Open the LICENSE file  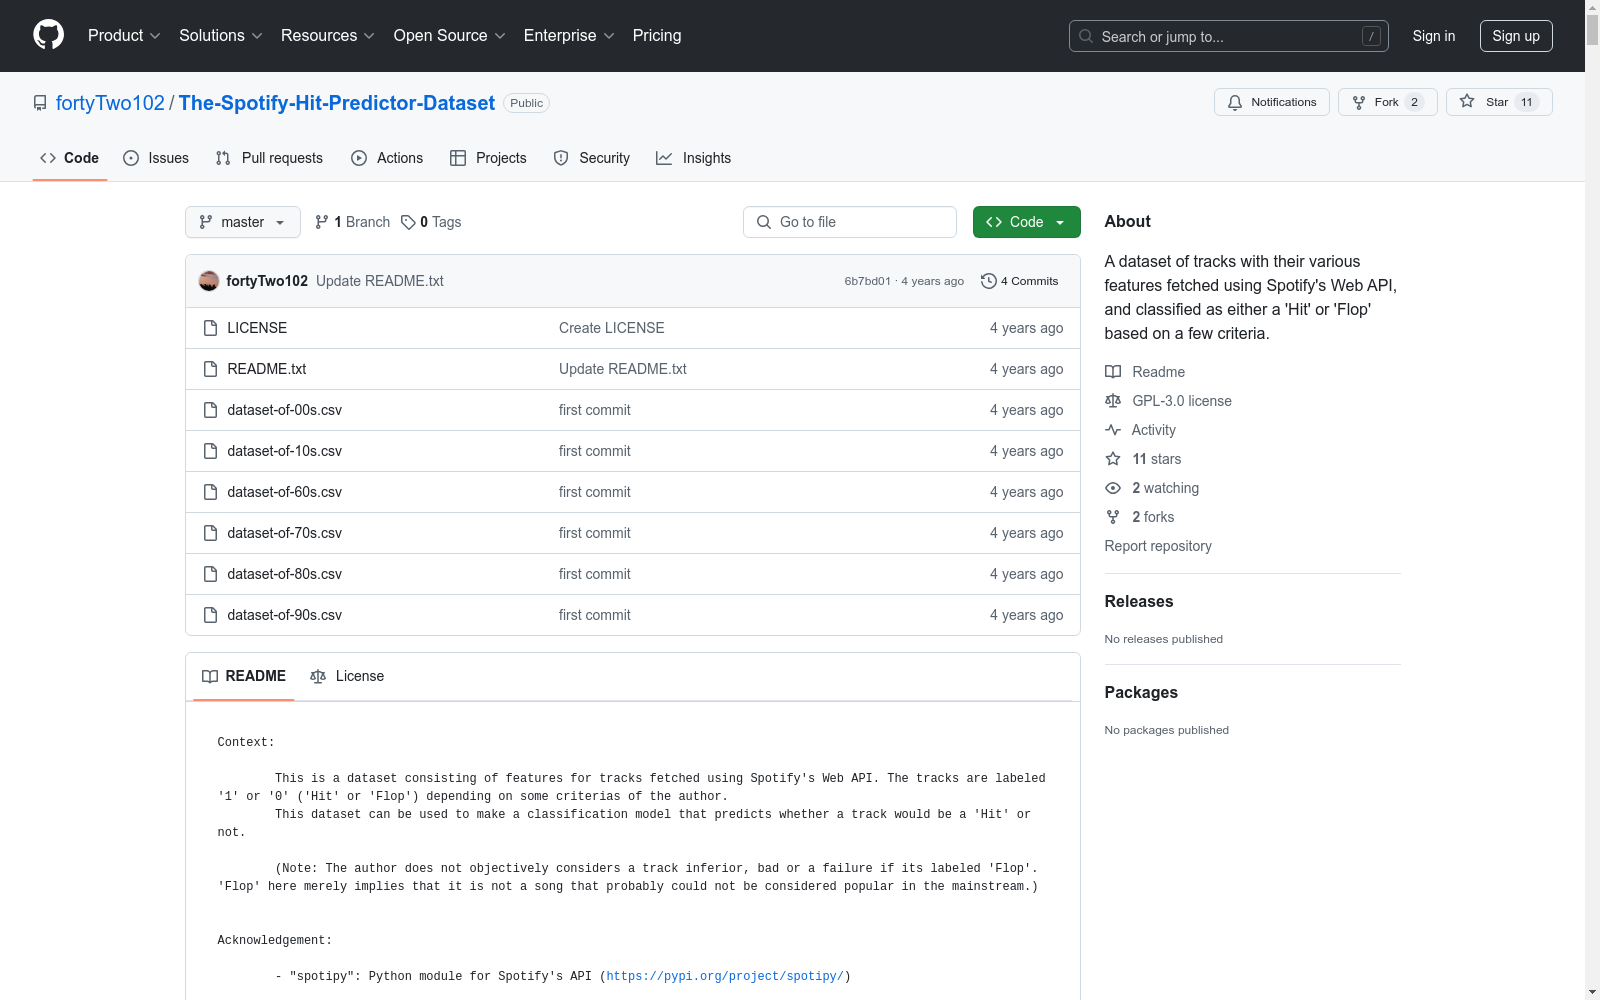coord(257,328)
